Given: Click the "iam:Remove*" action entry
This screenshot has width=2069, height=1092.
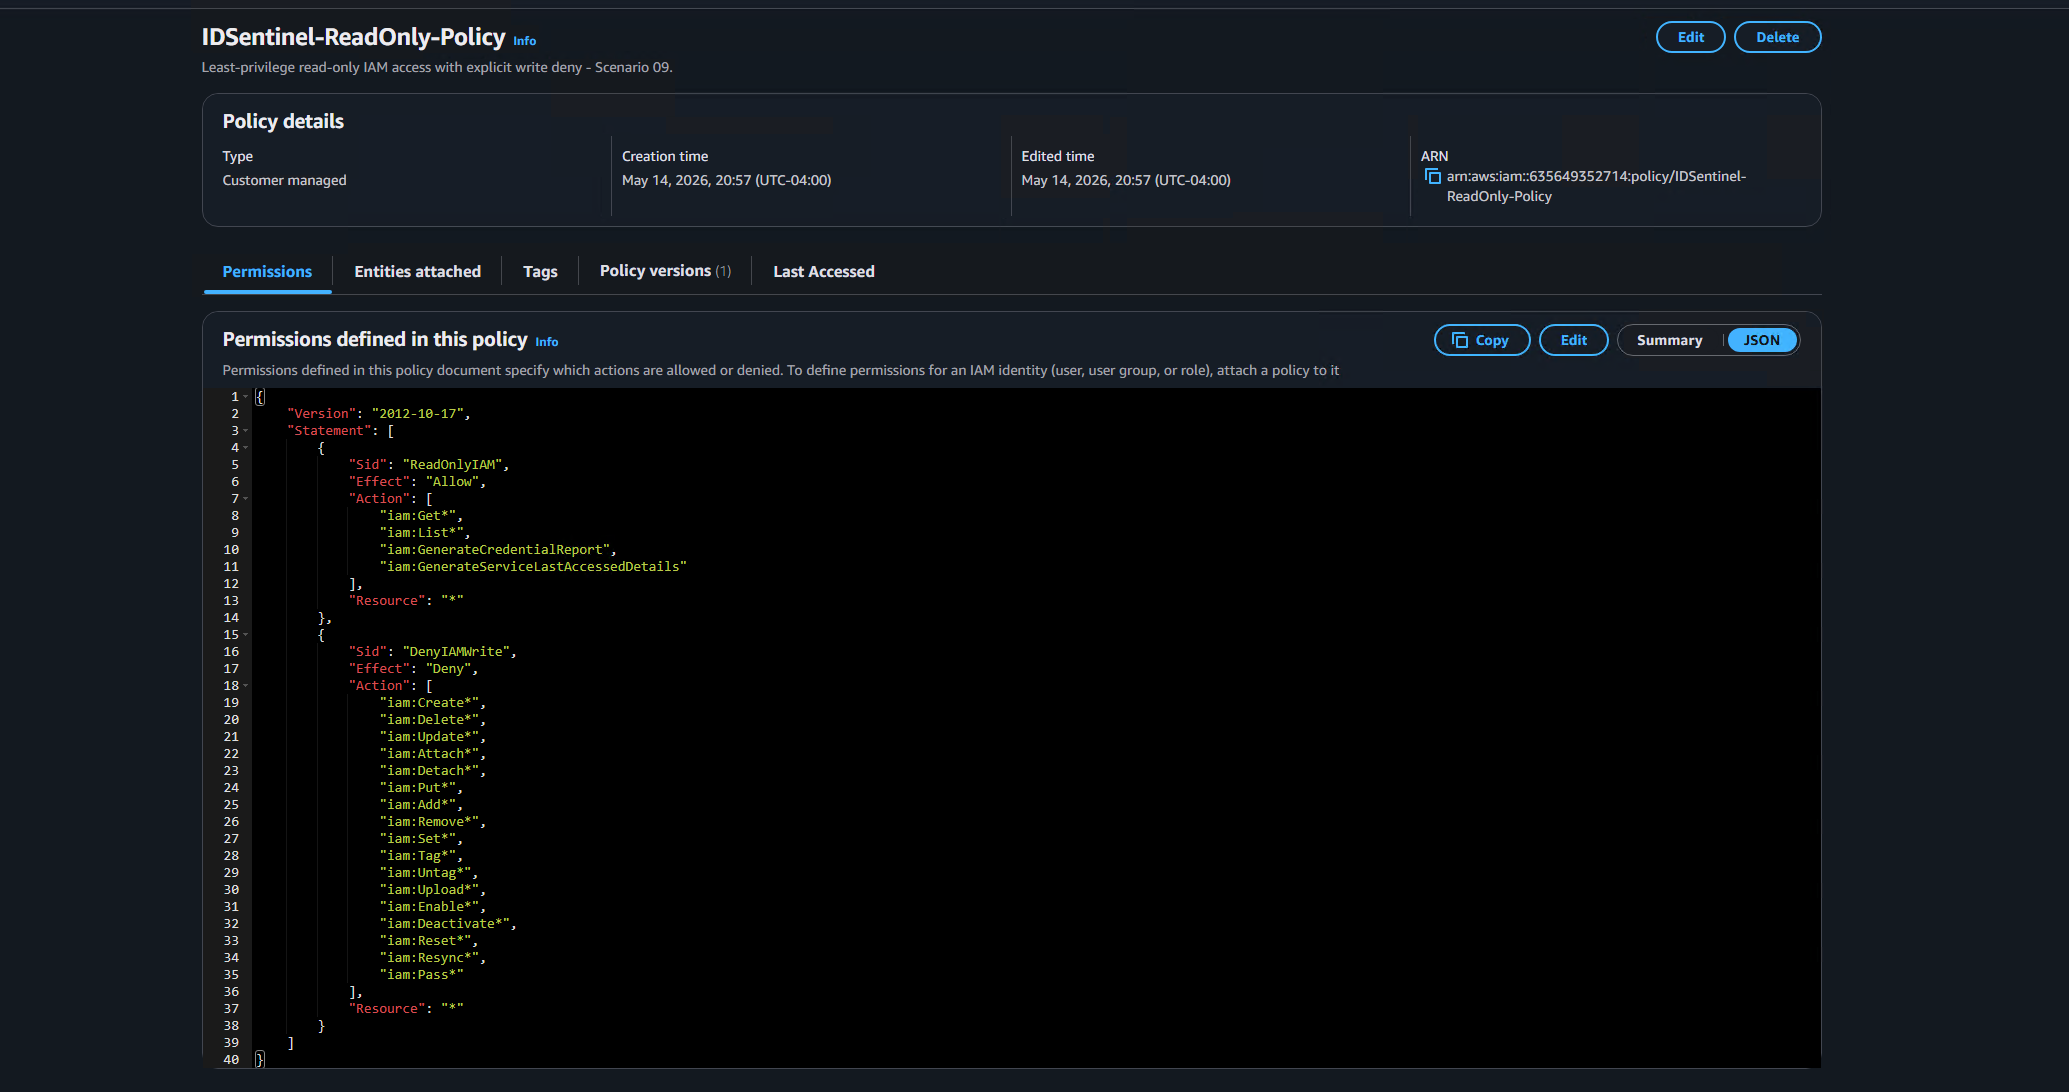Looking at the screenshot, I should (432, 822).
